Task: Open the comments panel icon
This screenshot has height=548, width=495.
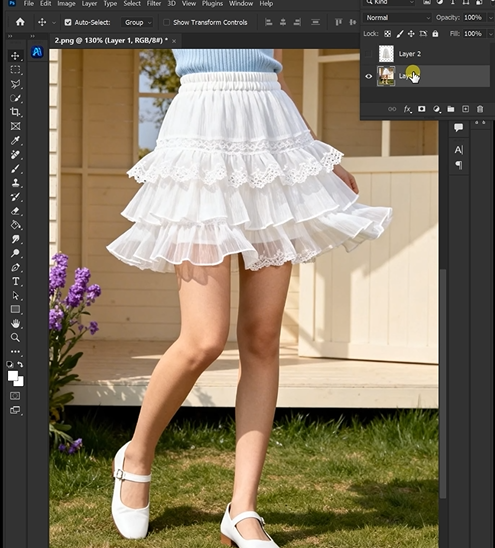Action: coord(458,128)
